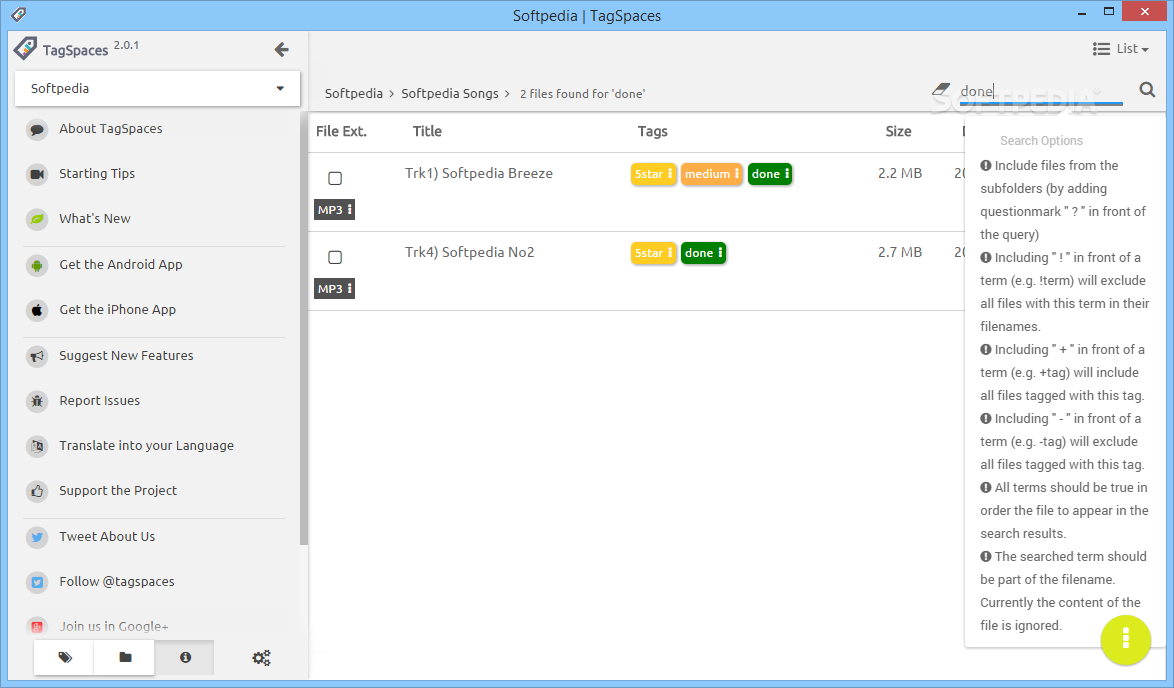Switch to the info panel tab
This screenshot has width=1174, height=688.
pos(185,657)
